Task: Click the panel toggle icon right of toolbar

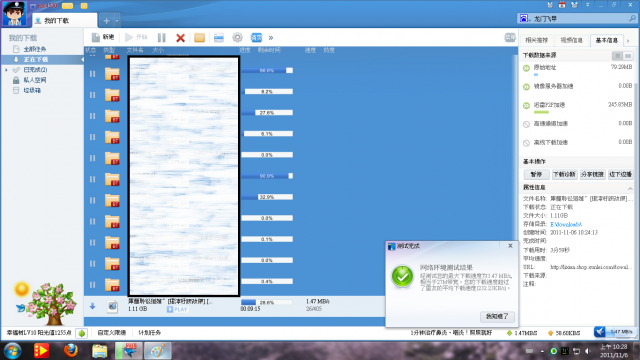Action: (x=510, y=38)
